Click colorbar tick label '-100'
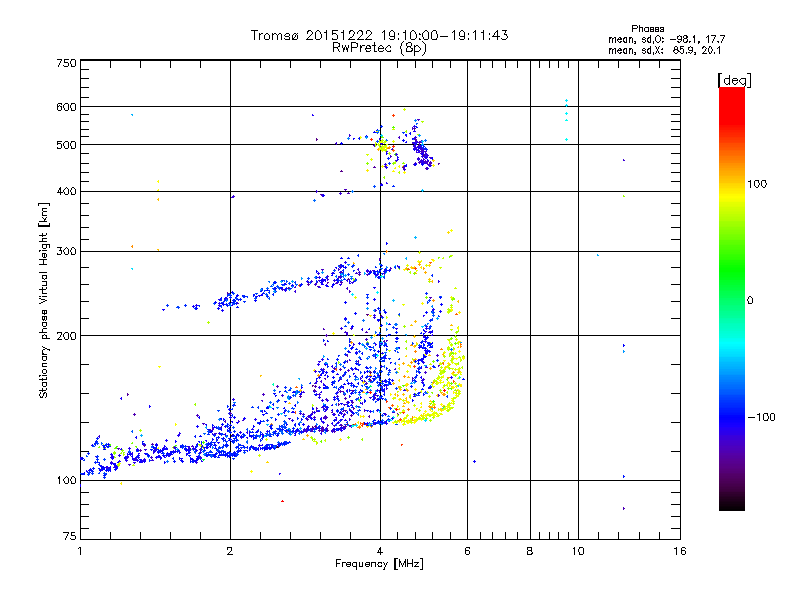The width and height of the screenshot is (800, 600). pyautogui.click(x=761, y=417)
